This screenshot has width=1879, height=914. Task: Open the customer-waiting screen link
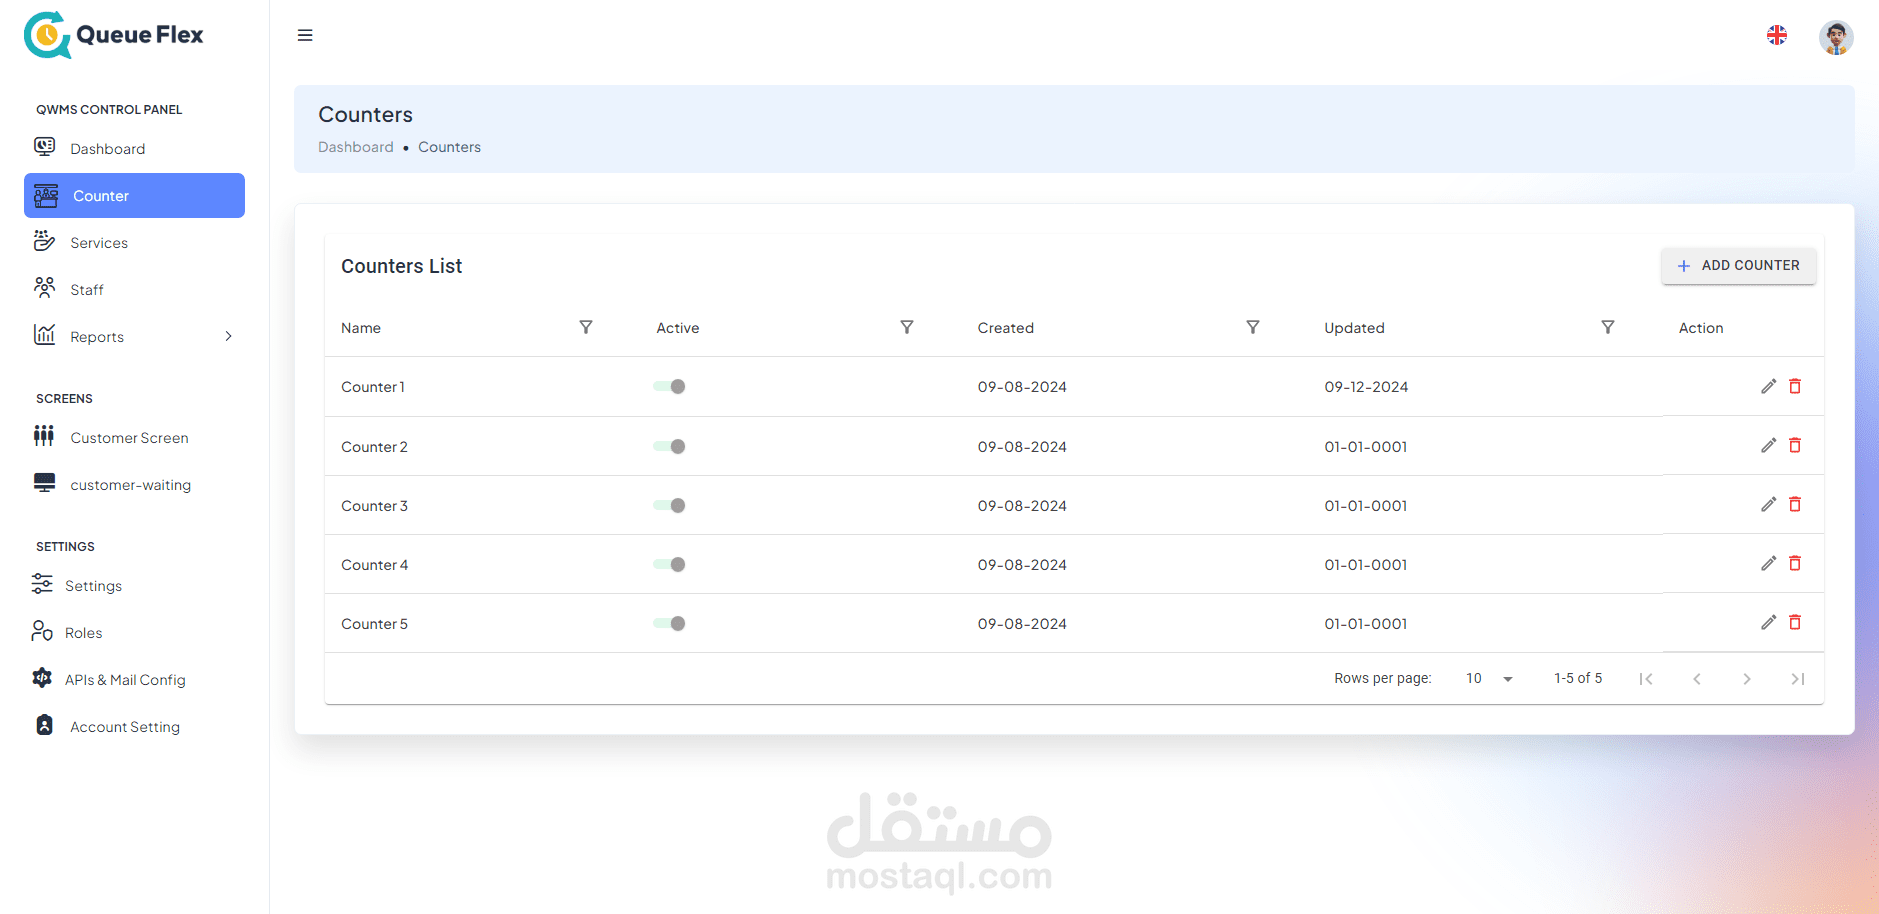134,484
